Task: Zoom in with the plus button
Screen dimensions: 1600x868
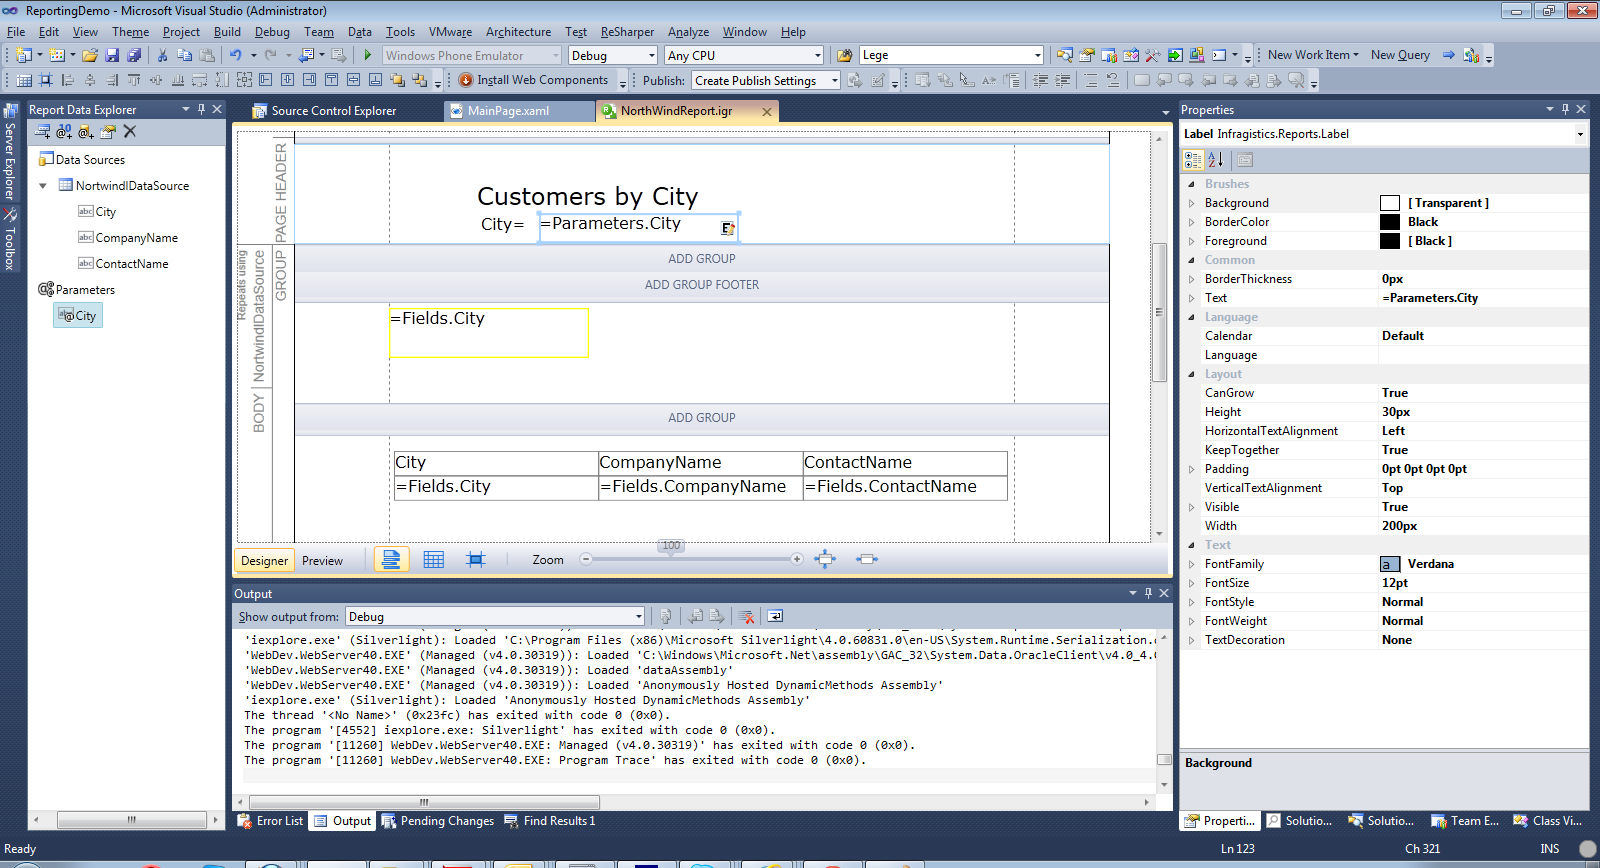Action: pyautogui.click(x=797, y=559)
